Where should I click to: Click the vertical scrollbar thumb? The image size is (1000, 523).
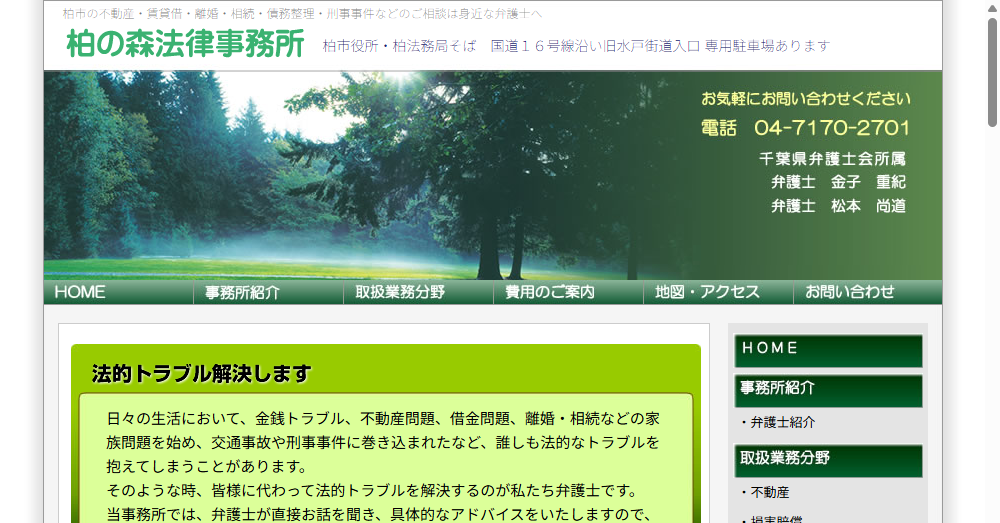[992, 70]
